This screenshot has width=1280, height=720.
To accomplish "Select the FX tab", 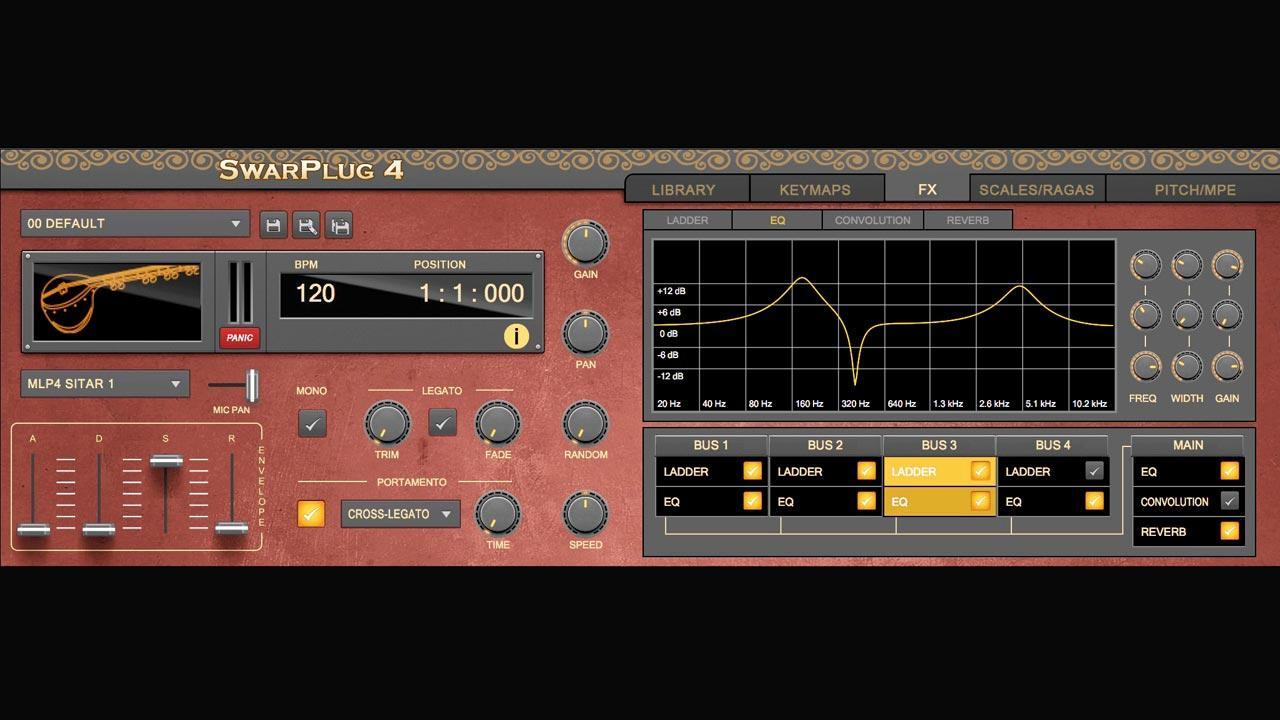I will 927,188.
